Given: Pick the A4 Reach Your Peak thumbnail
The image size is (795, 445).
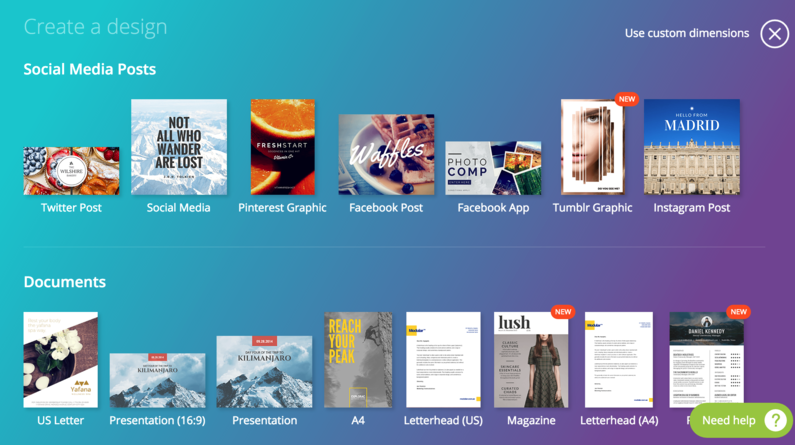Looking at the screenshot, I should [x=358, y=360].
